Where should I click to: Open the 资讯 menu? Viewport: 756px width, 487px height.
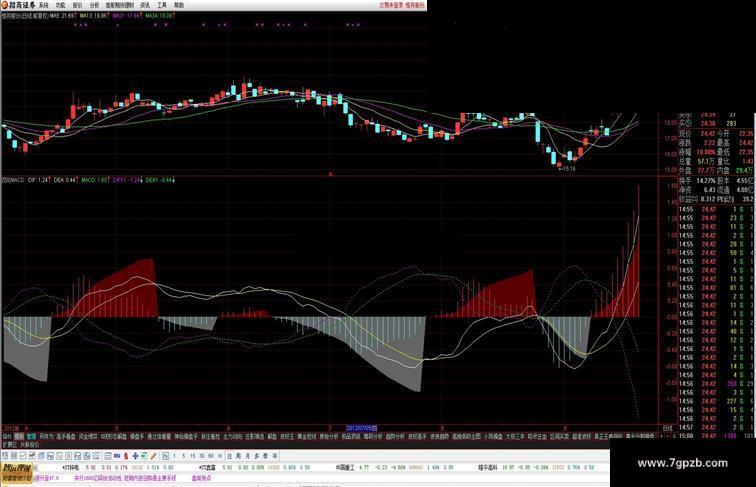tap(145, 5)
